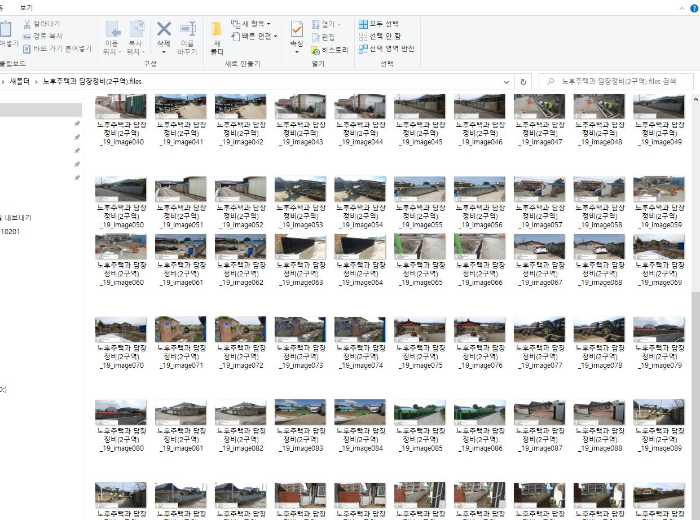Click the Delete (삭제) X icon
The image size is (700, 520).
(x=164, y=29)
